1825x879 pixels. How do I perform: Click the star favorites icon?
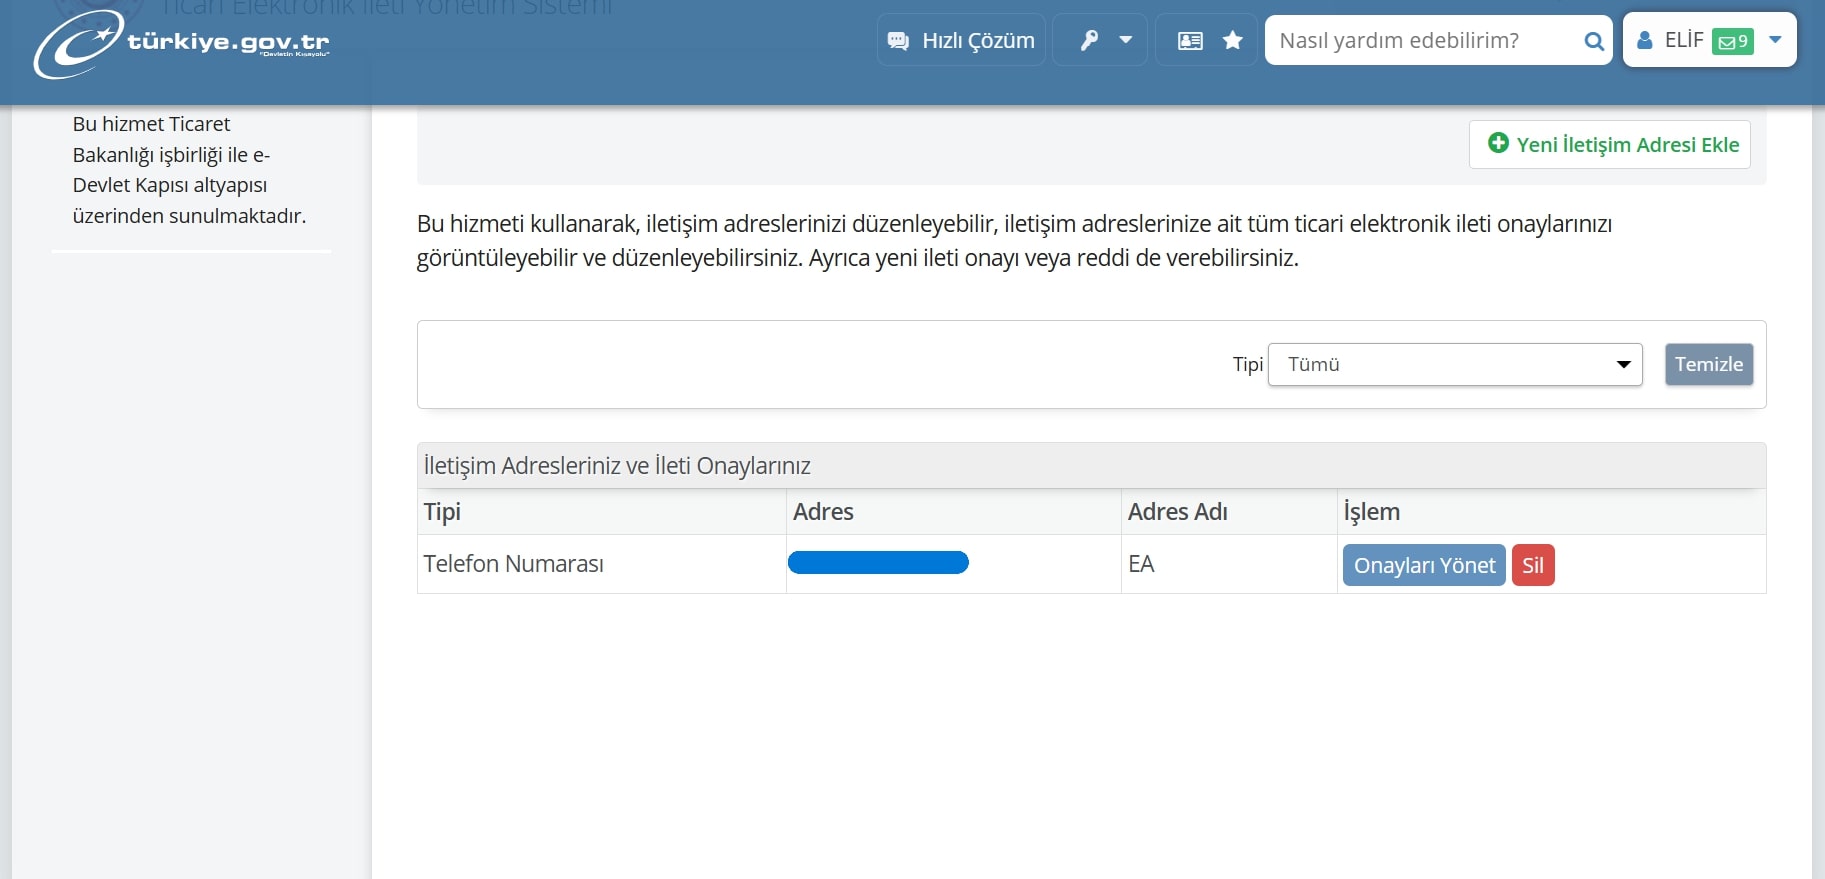[1233, 41]
